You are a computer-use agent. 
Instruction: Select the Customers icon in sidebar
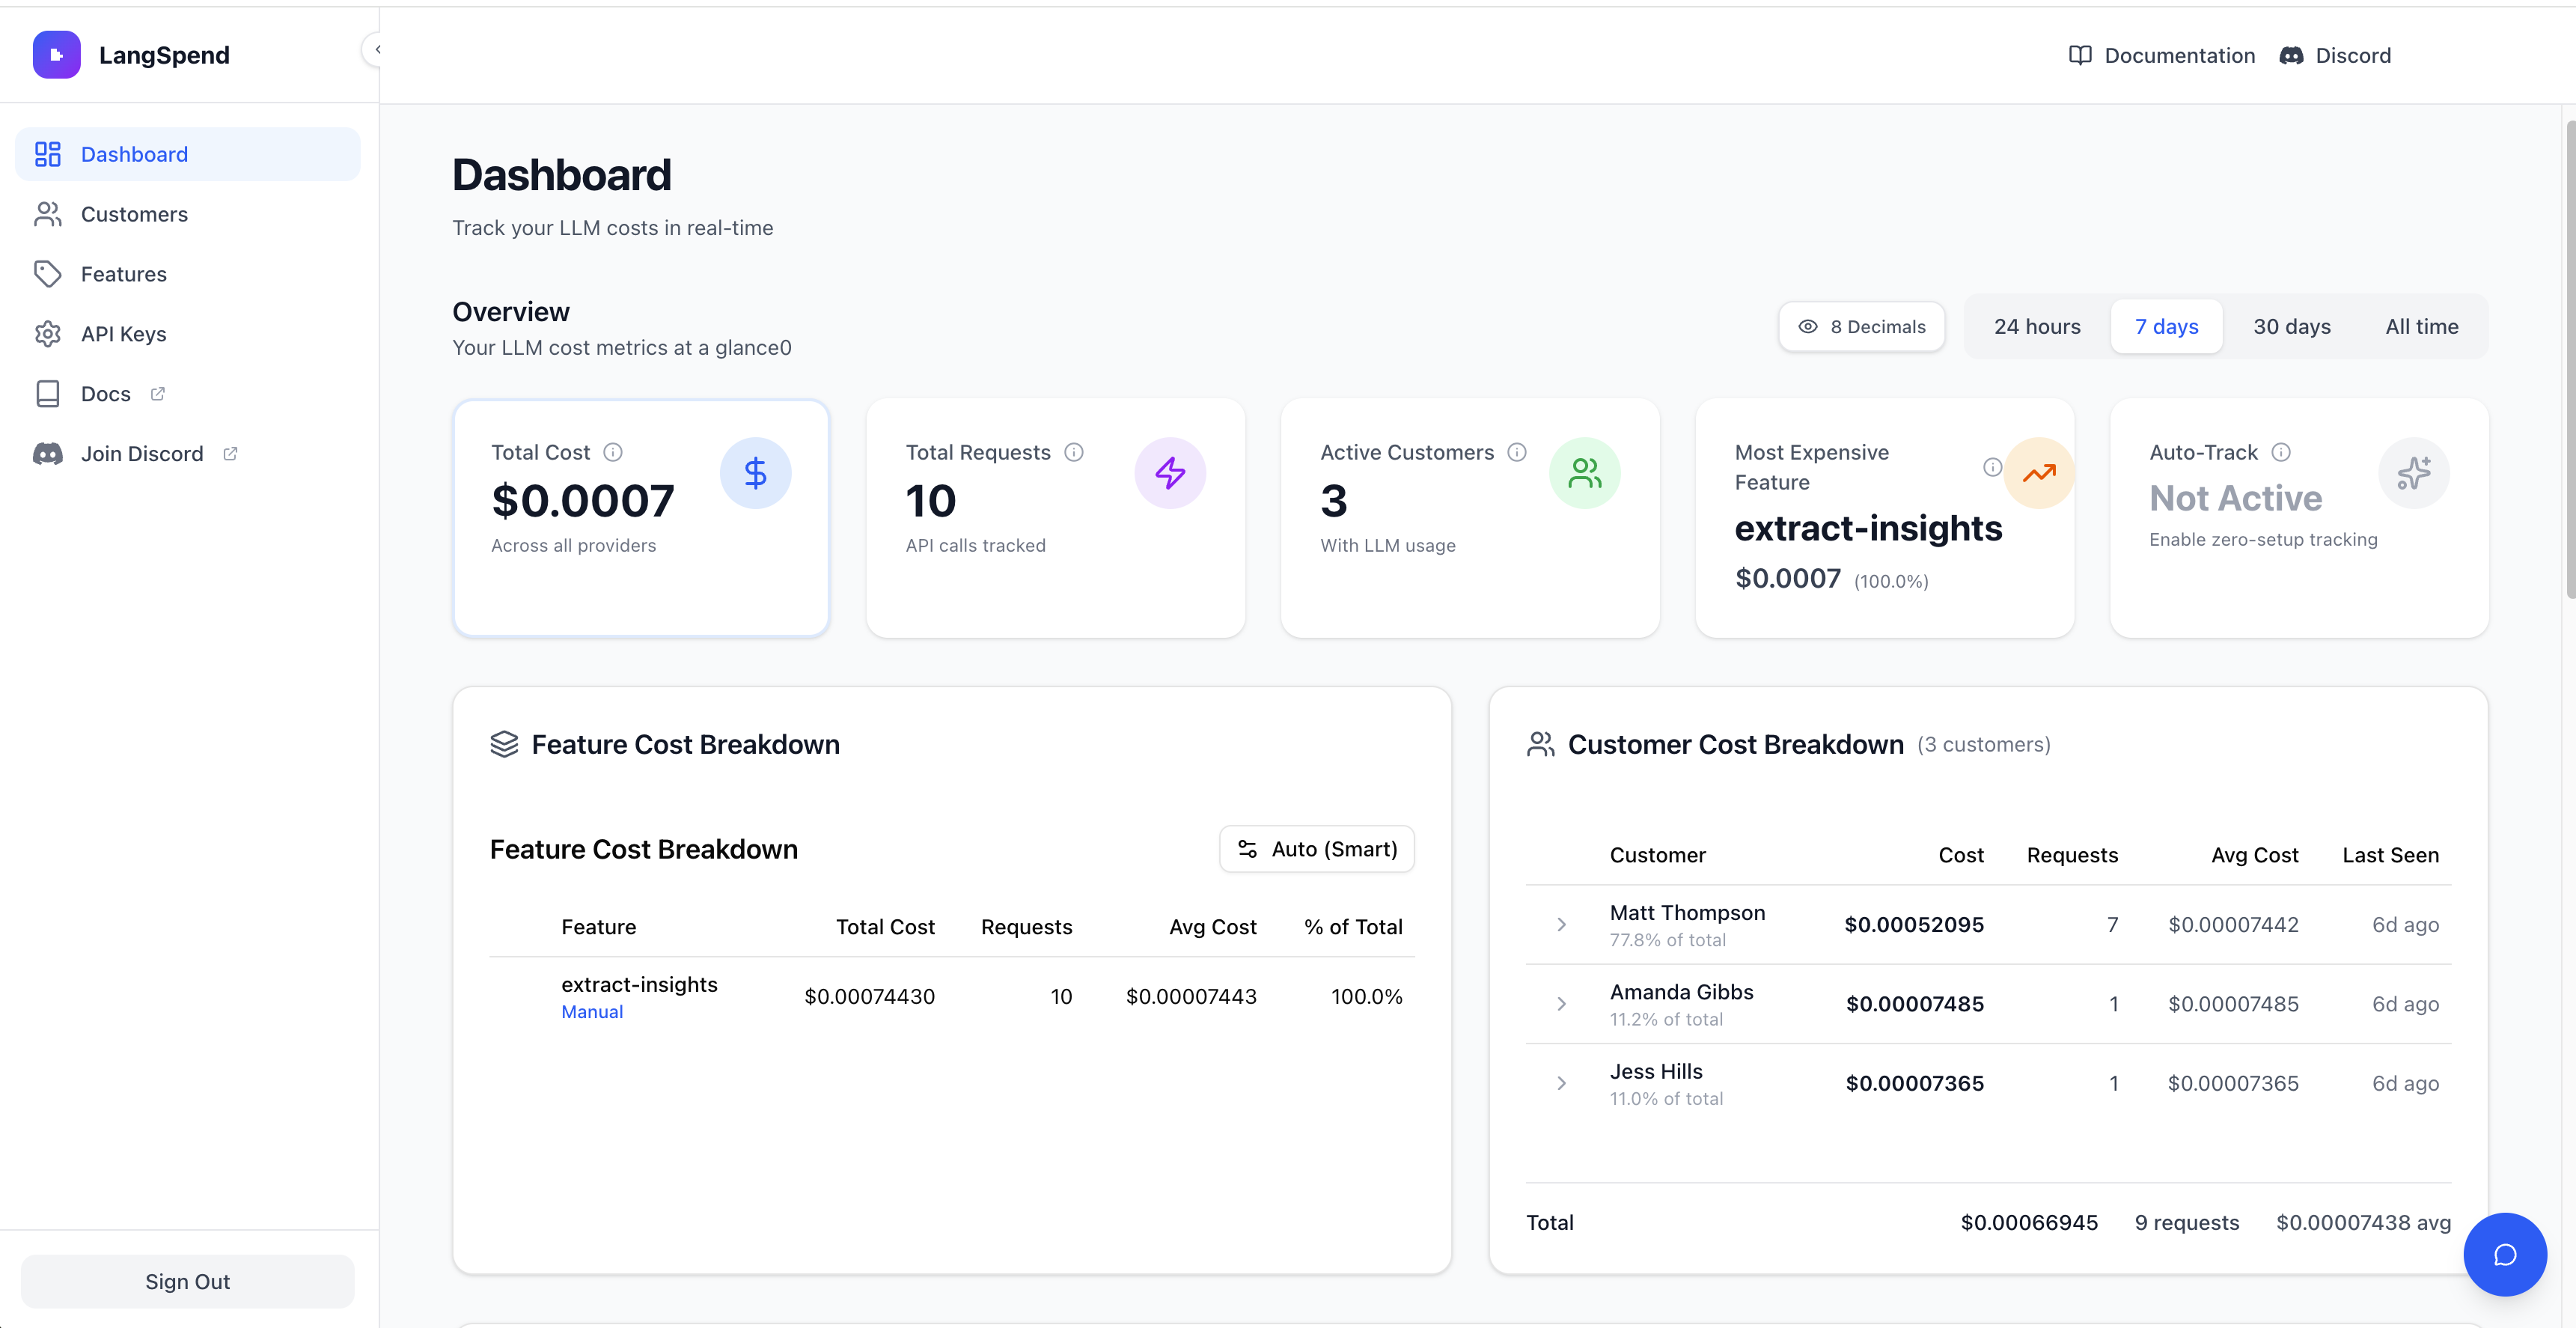click(47, 213)
